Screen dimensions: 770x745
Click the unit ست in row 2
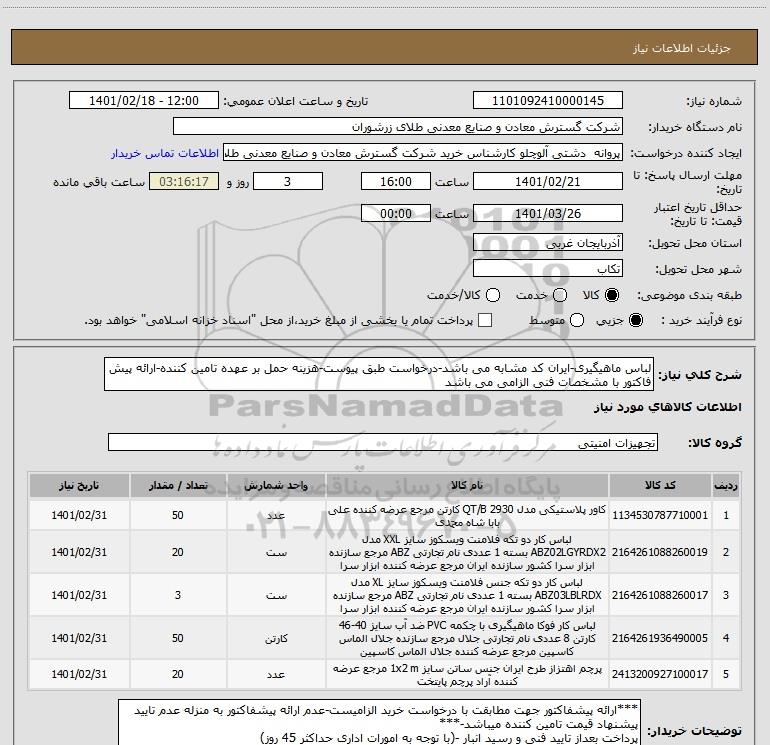click(276, 552)
